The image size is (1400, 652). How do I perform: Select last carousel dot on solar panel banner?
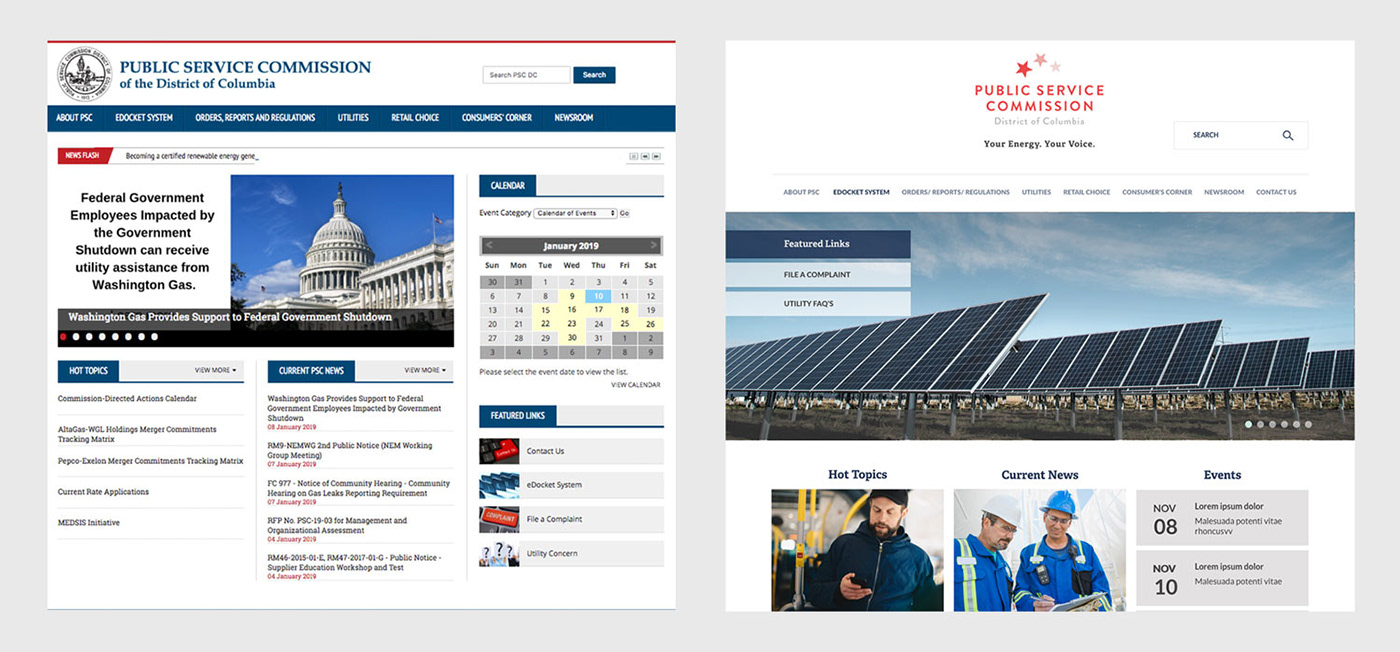pos(1308,424)
